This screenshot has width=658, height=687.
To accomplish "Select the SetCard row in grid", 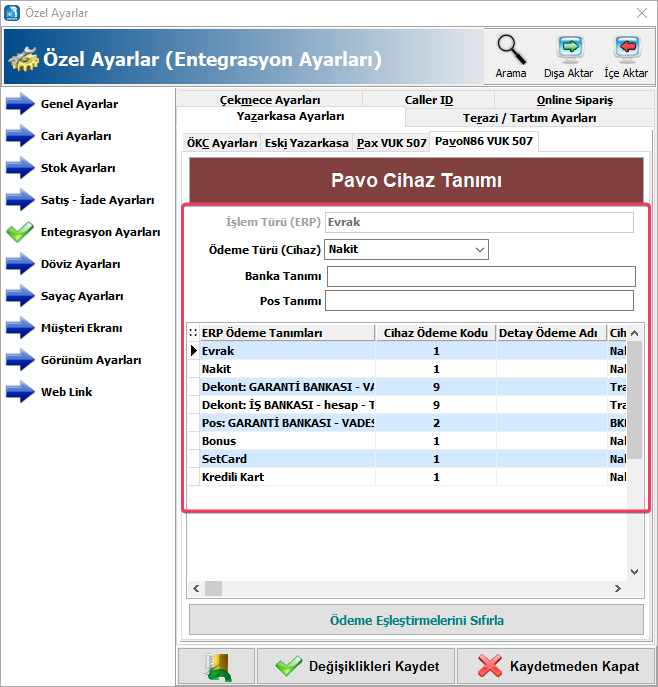I will 407,459.
